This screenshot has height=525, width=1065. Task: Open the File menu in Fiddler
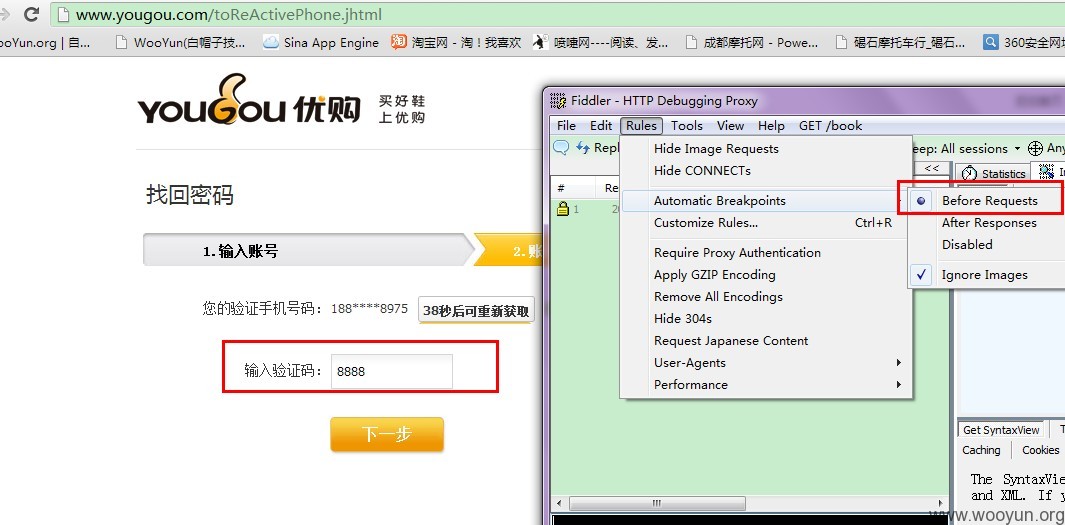[x=566, y=126]
